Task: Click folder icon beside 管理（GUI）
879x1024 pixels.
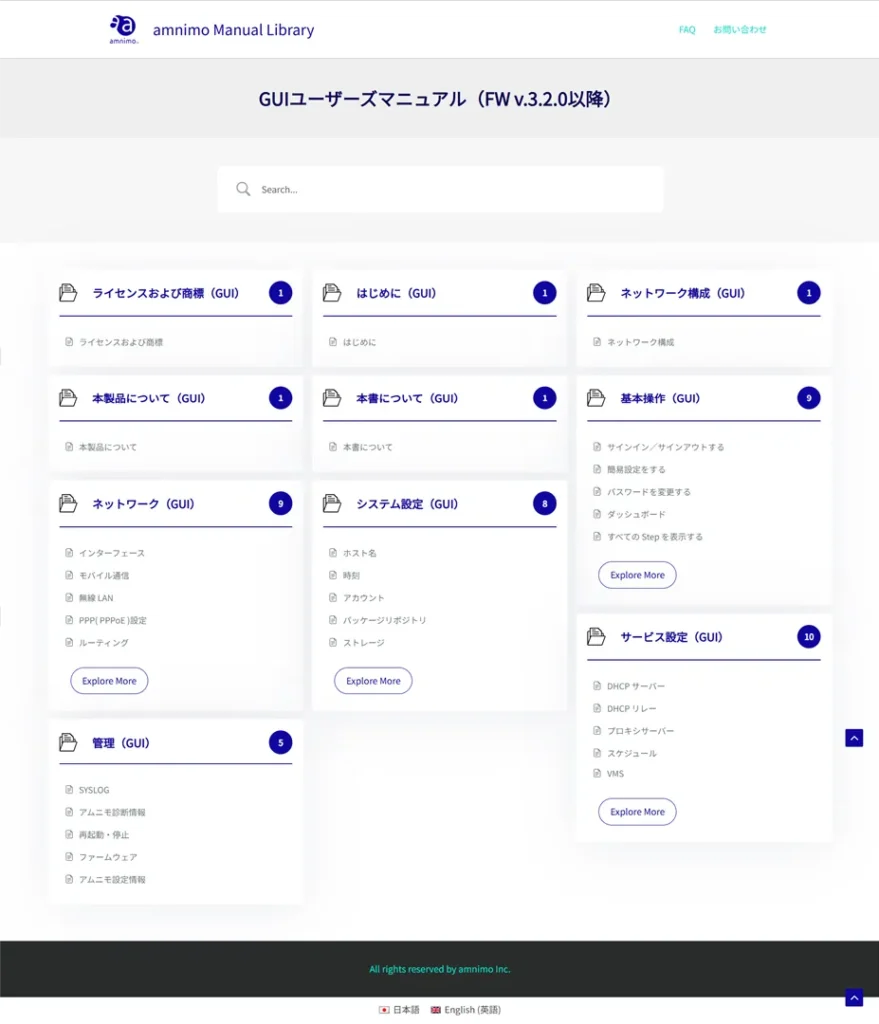Action: coord(68,743)
